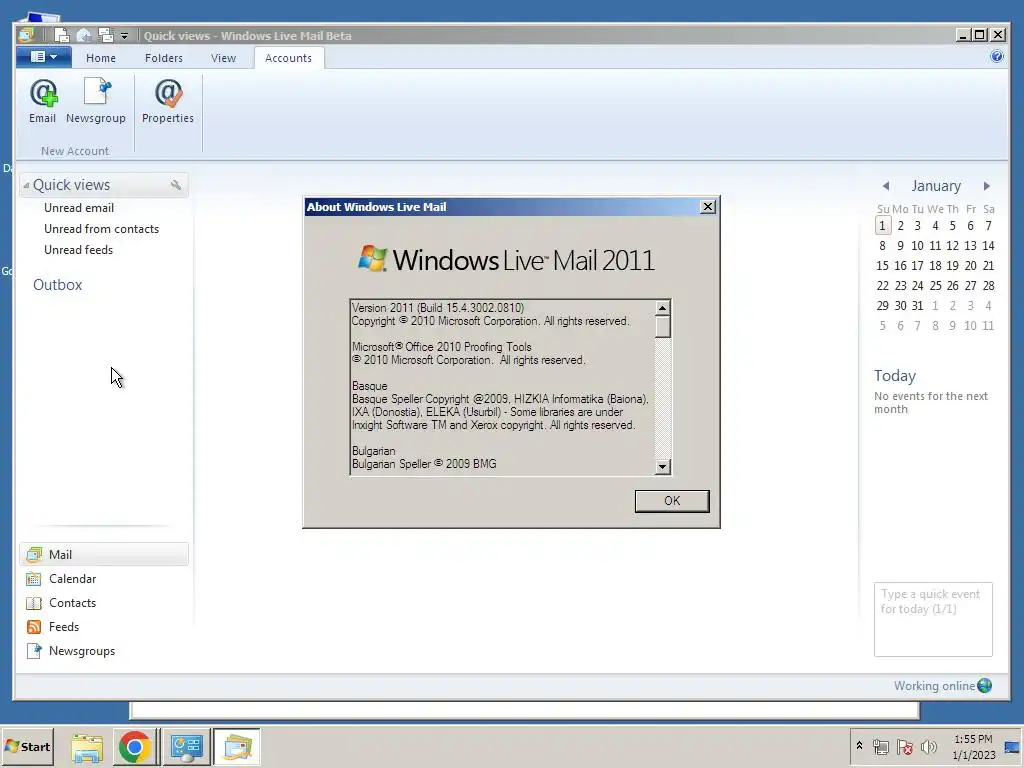Open Google Chrome from the taskbar
The image size is (1024, 768).
[135, 747]
